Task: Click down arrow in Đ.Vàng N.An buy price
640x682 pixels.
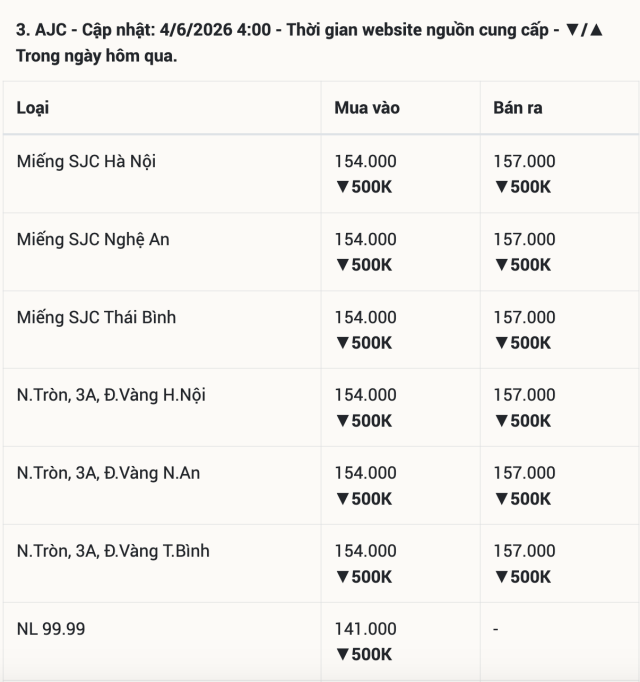Action: [342, 498]
